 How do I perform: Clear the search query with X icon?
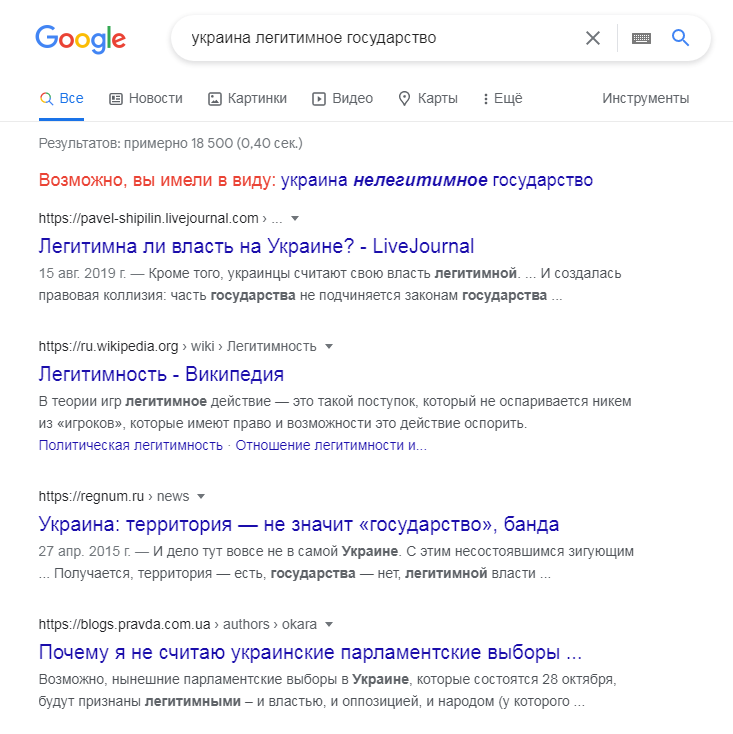pos(593,38)
